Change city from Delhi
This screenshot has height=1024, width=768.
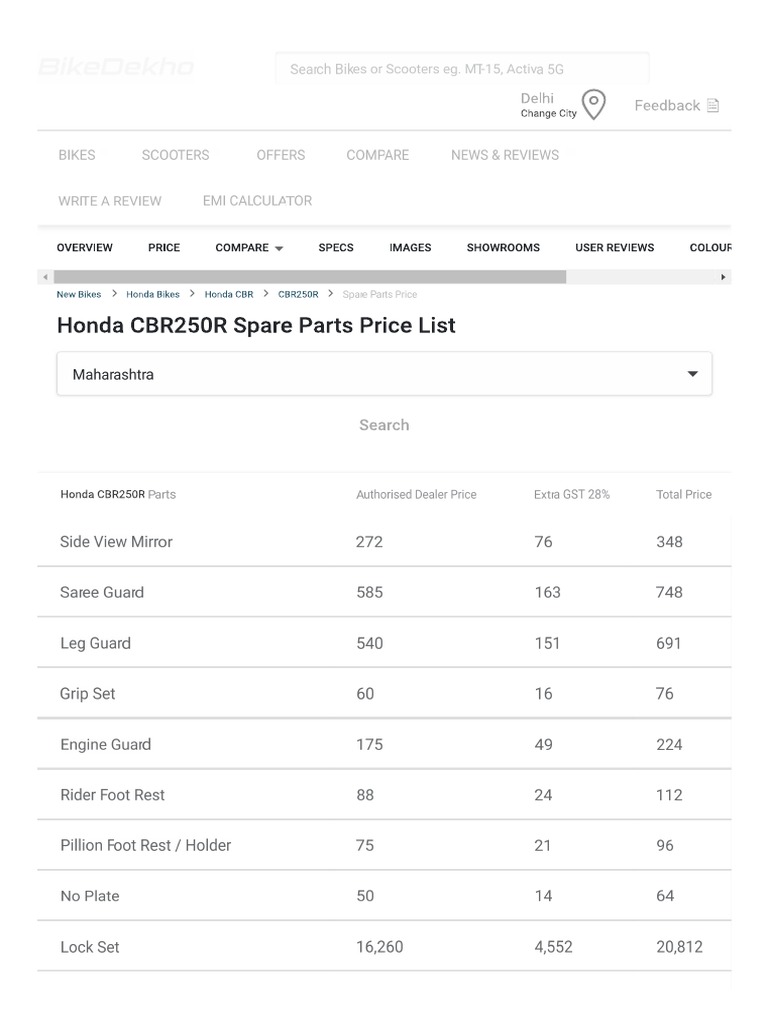coord(548,114)
